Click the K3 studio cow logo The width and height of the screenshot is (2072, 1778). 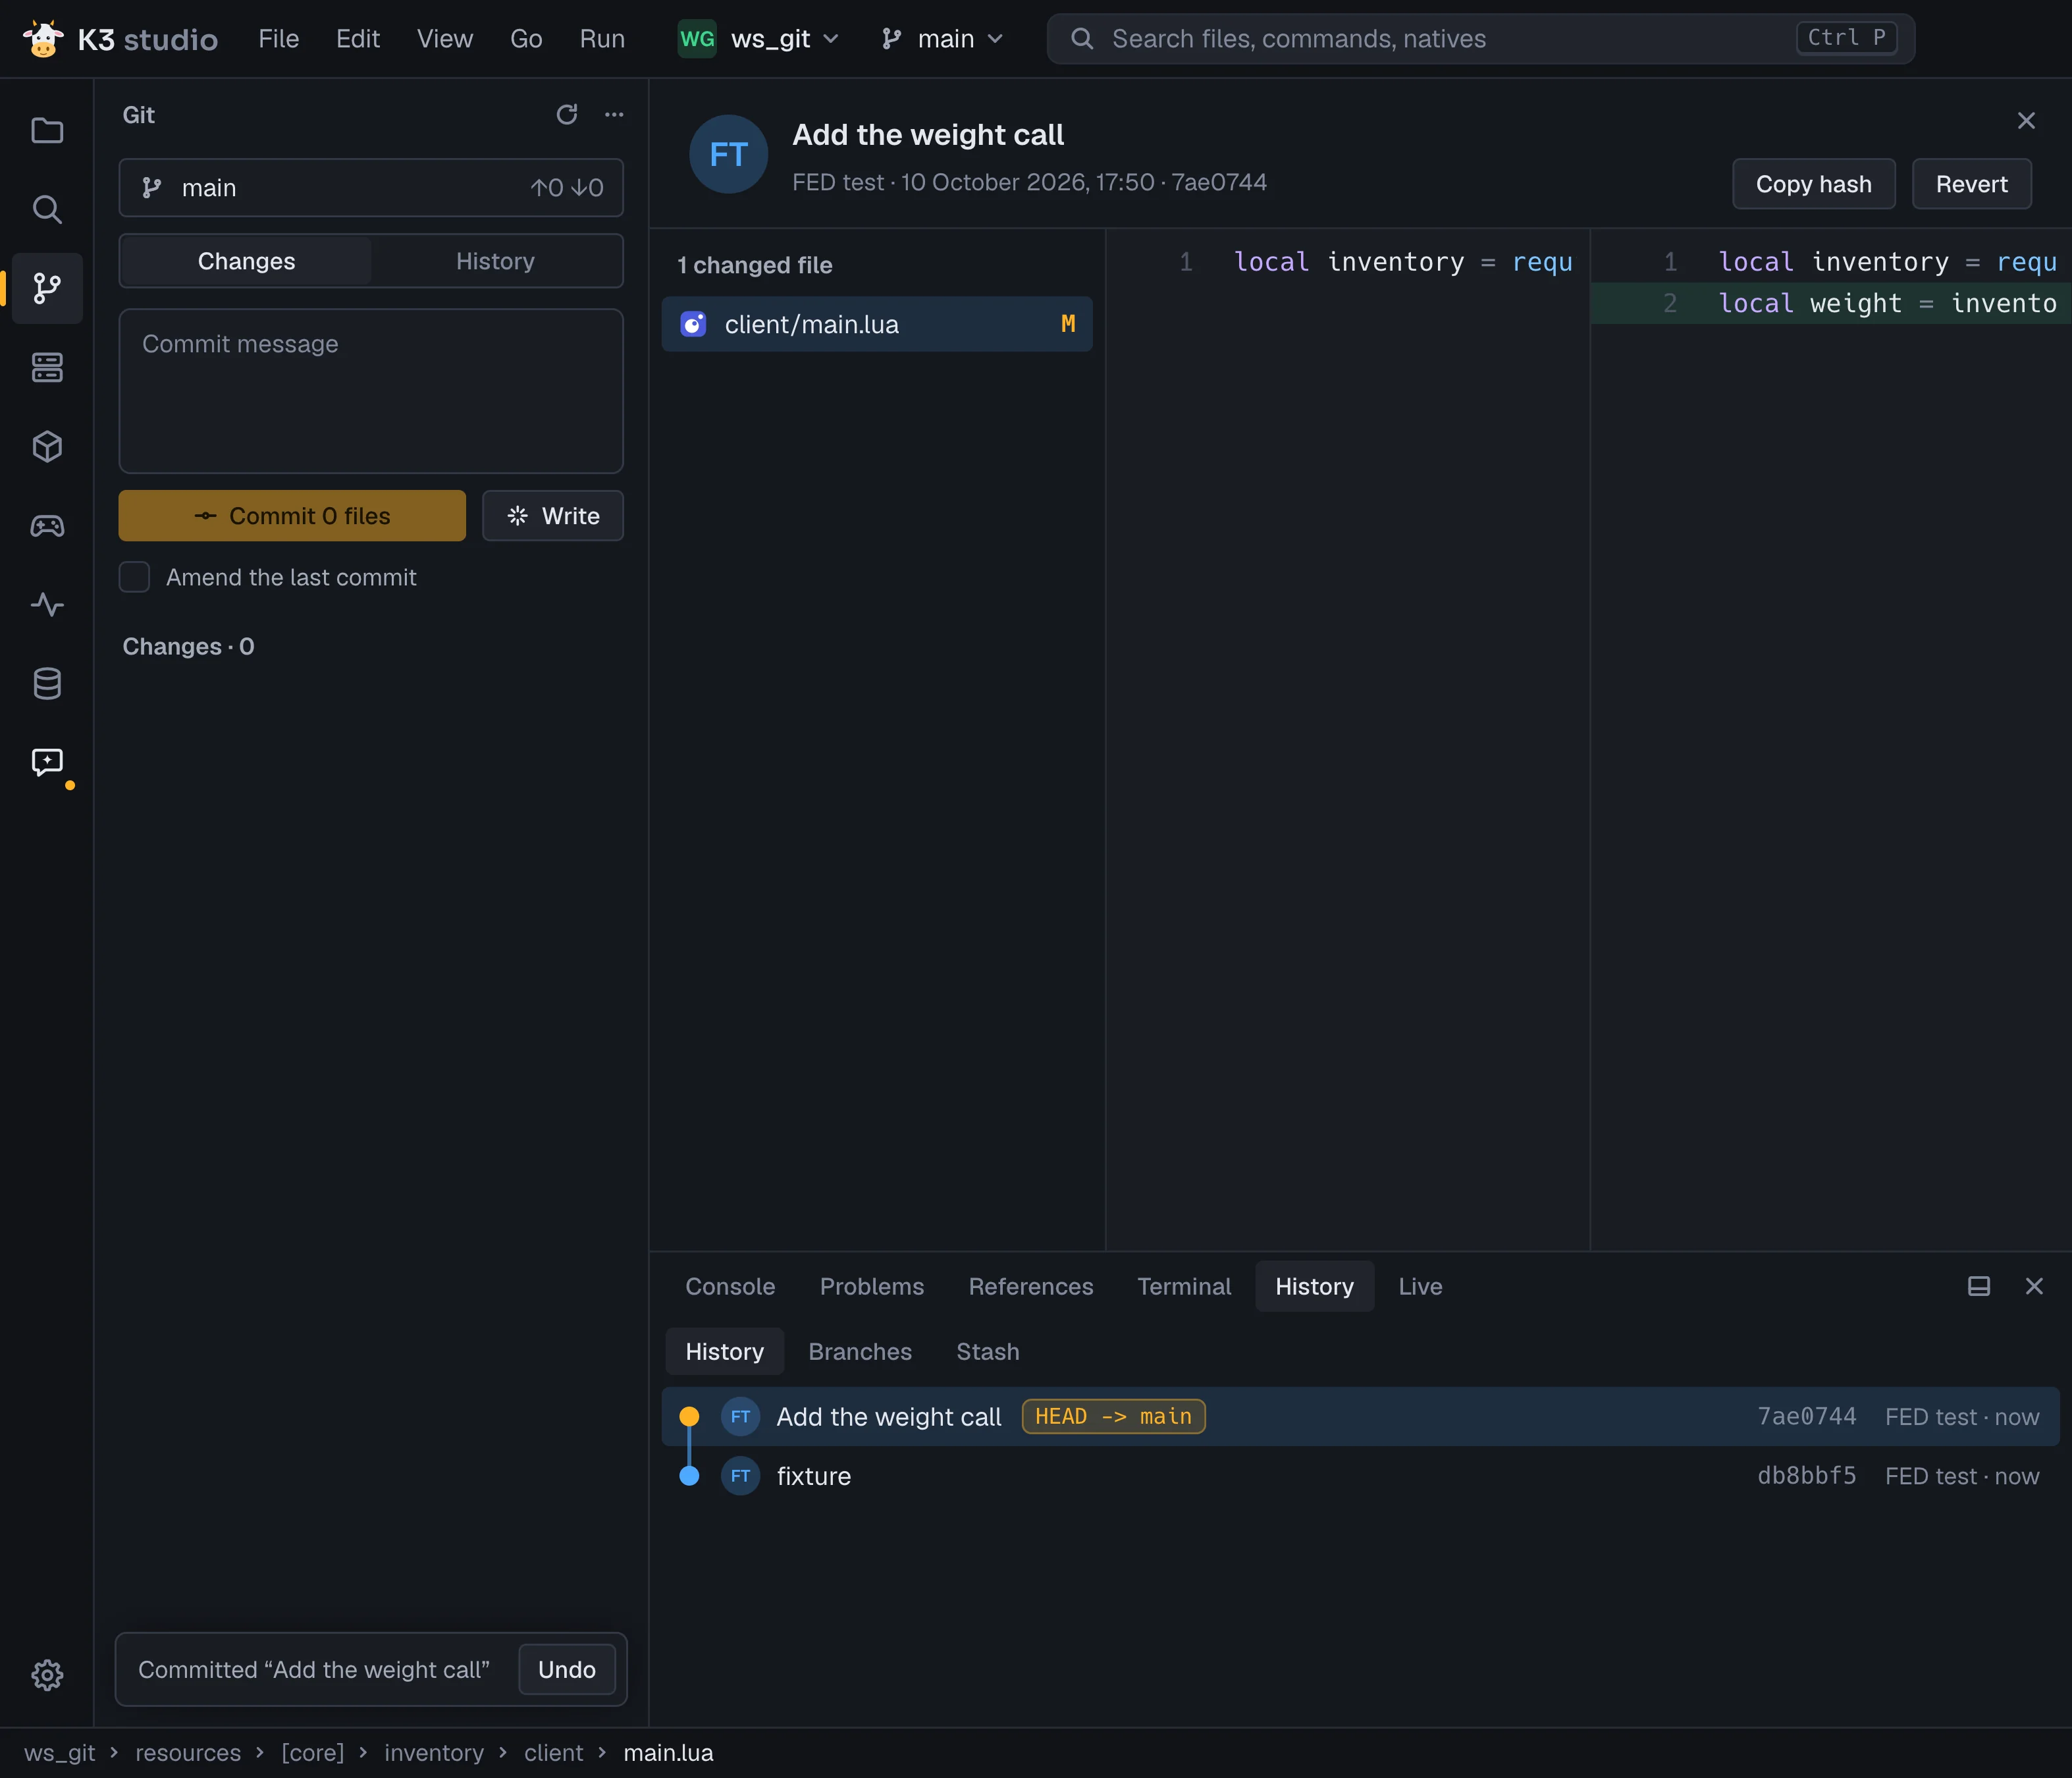tap(43, 39)
